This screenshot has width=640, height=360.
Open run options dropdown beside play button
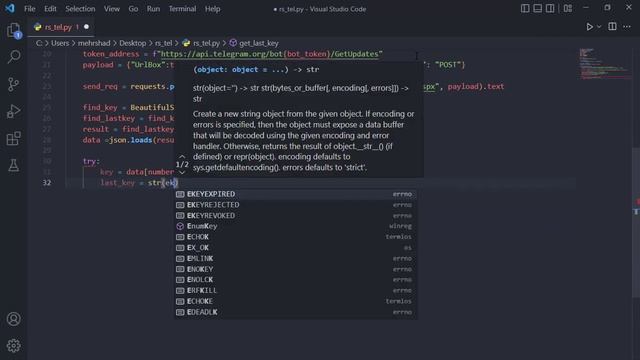tap(599, 27)
